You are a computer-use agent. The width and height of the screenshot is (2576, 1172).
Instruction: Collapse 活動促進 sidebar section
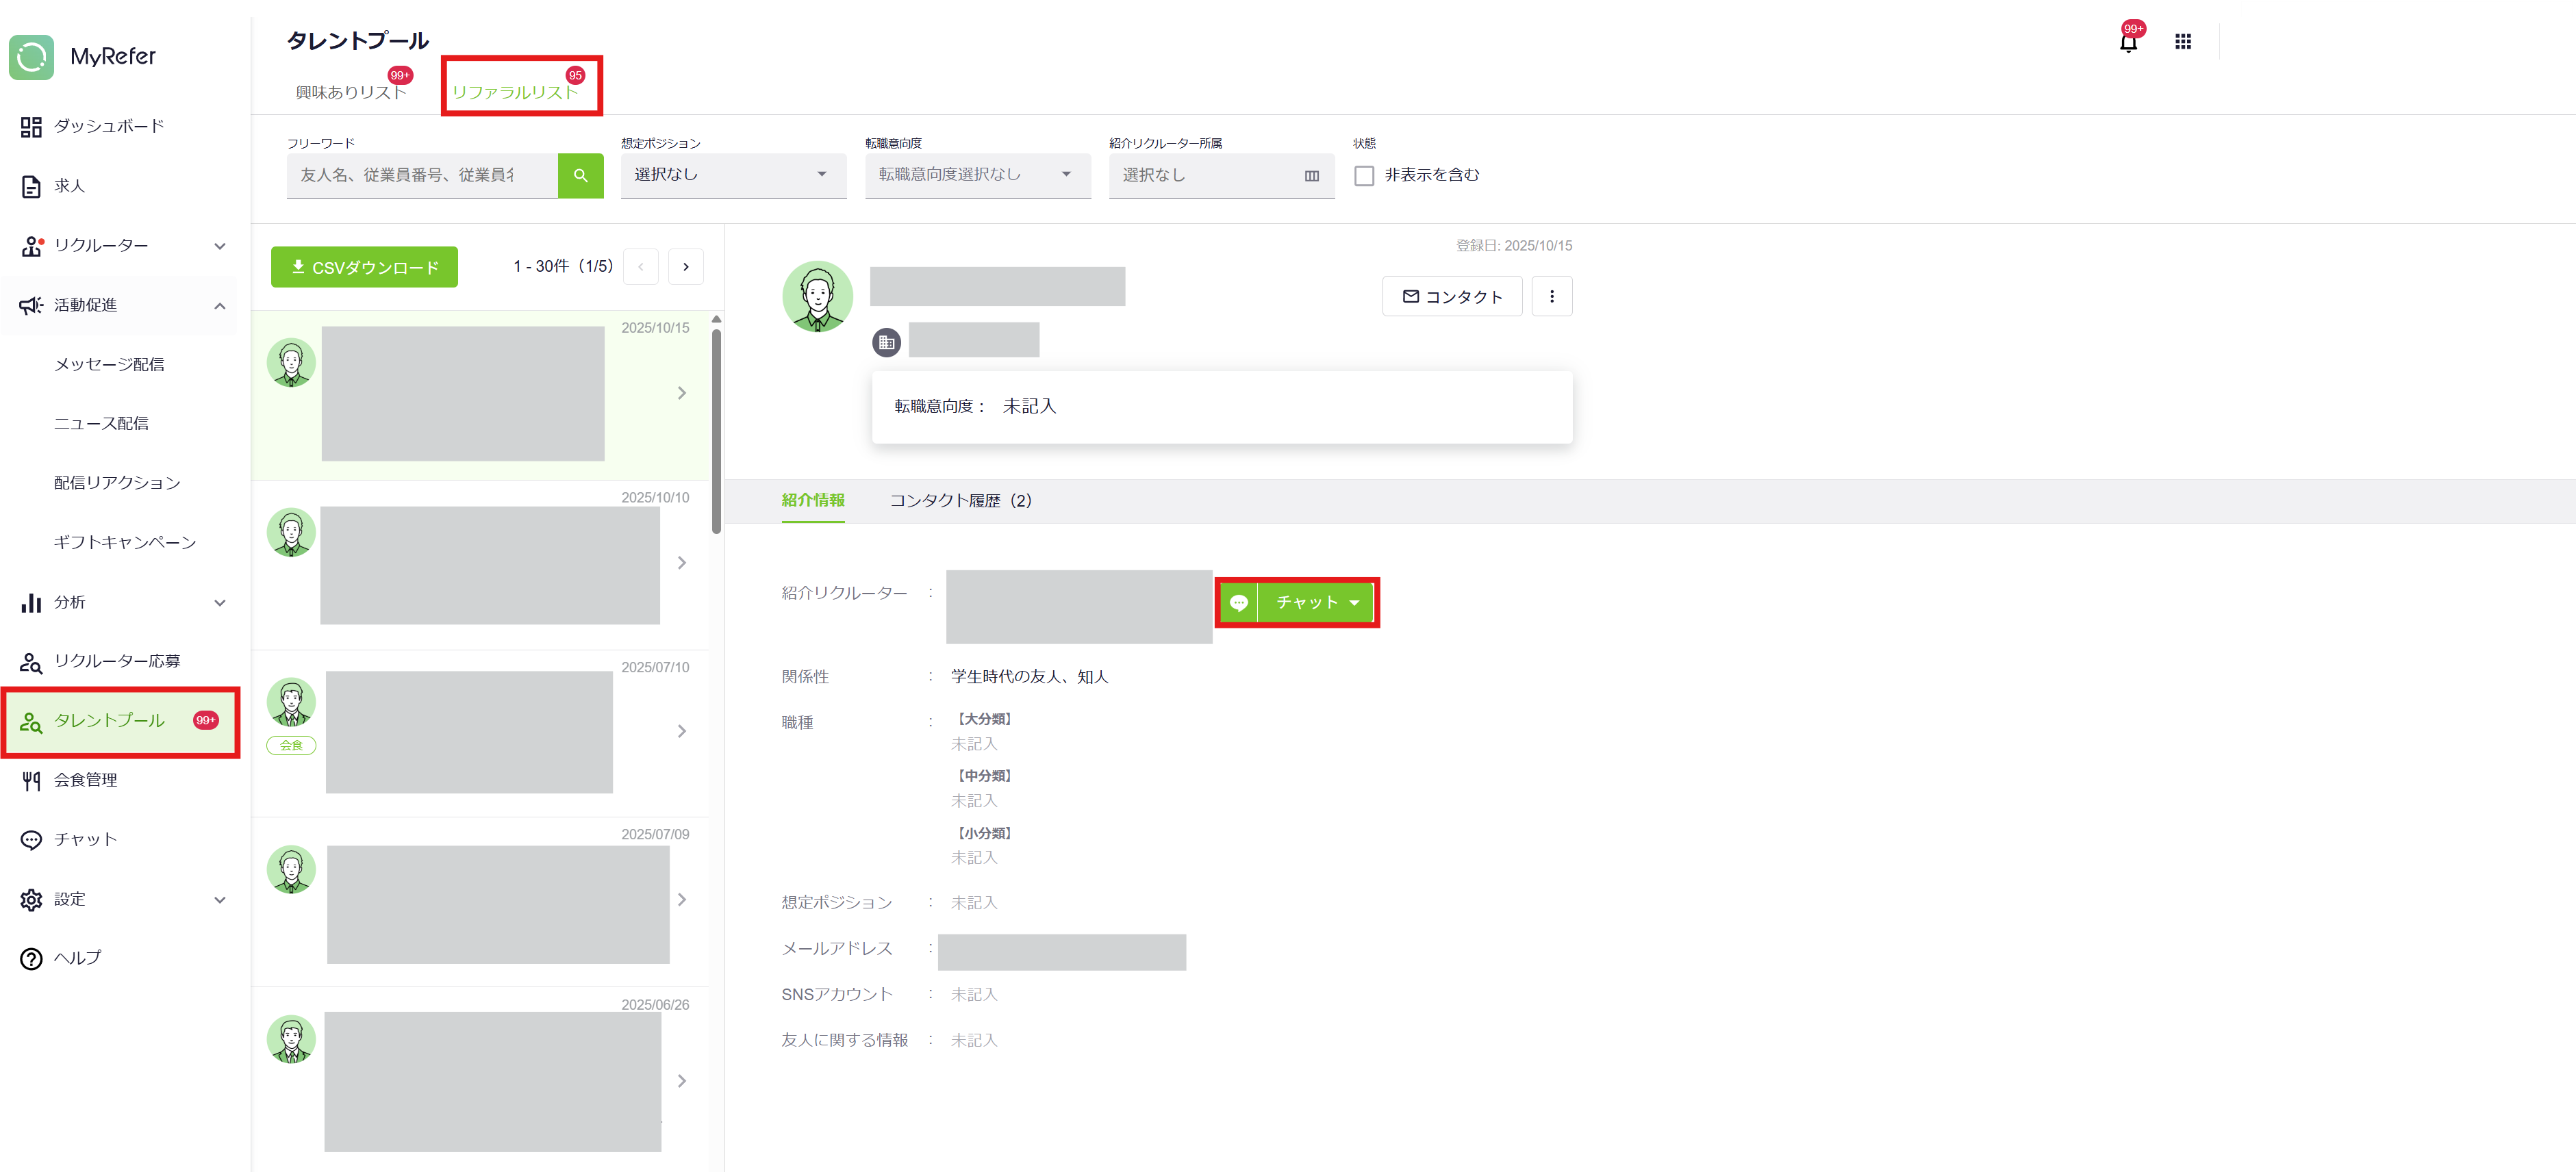click(x=219, y=305)
